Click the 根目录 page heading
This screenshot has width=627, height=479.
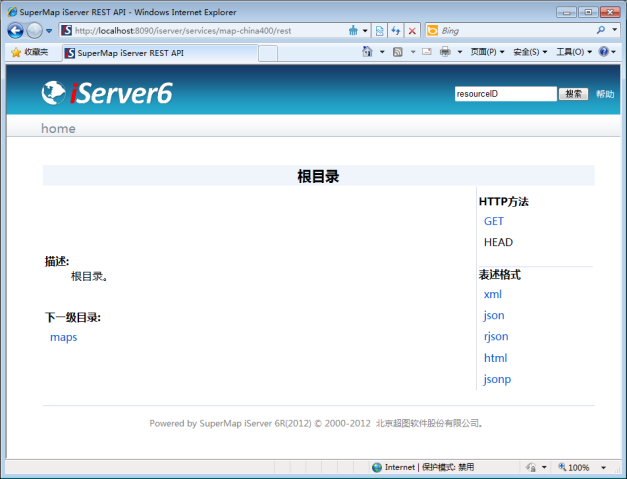tap(318, 176)
